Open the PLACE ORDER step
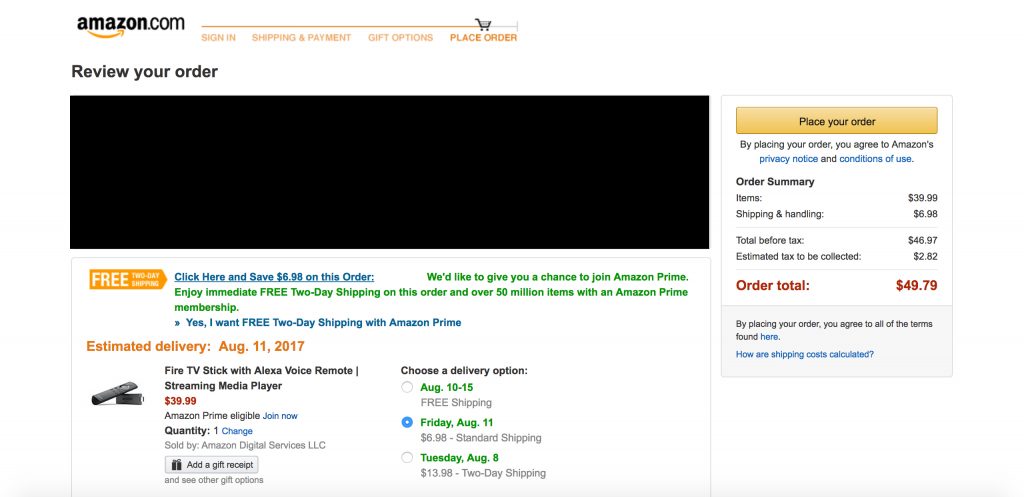The width and height of the screenshot is (1024, 497). coord(483,38)
